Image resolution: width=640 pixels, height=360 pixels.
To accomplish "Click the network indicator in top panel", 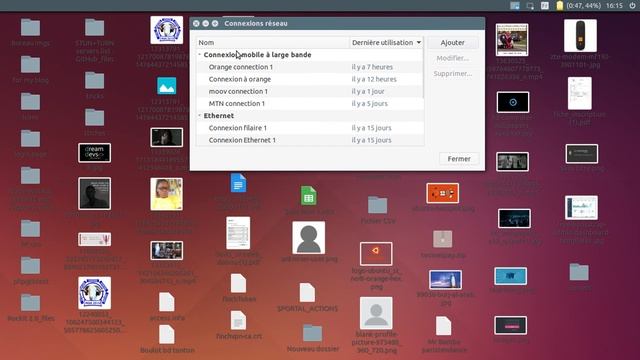I will [x=530, y=5].
